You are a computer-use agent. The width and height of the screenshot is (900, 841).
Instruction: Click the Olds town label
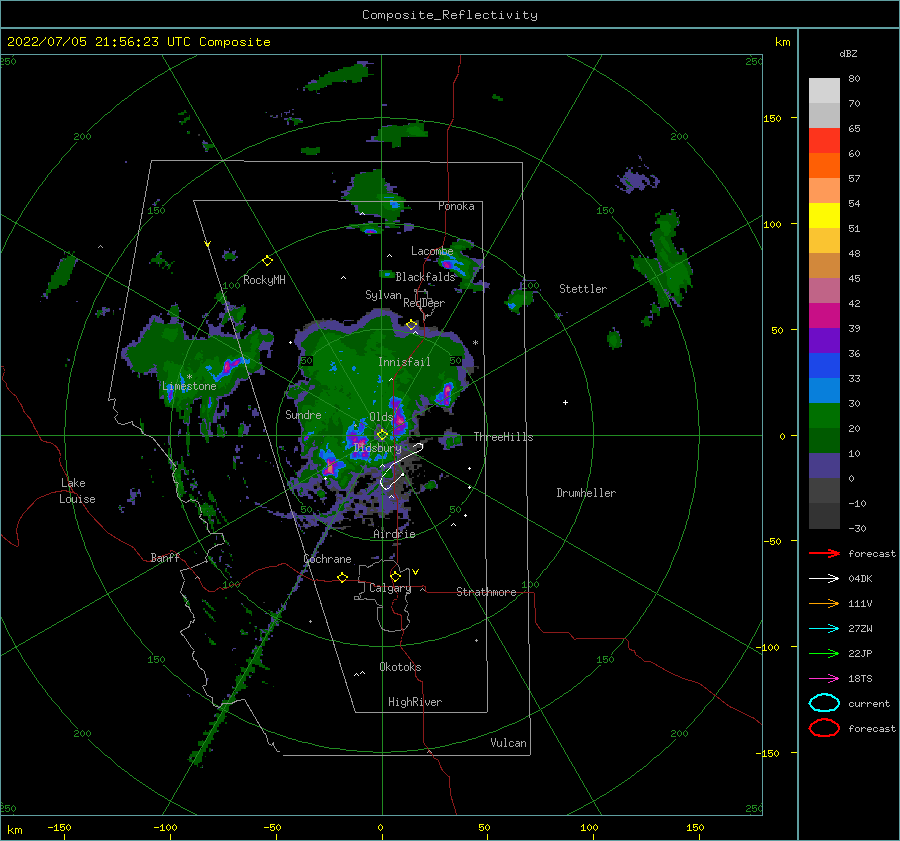click(381, 417)
